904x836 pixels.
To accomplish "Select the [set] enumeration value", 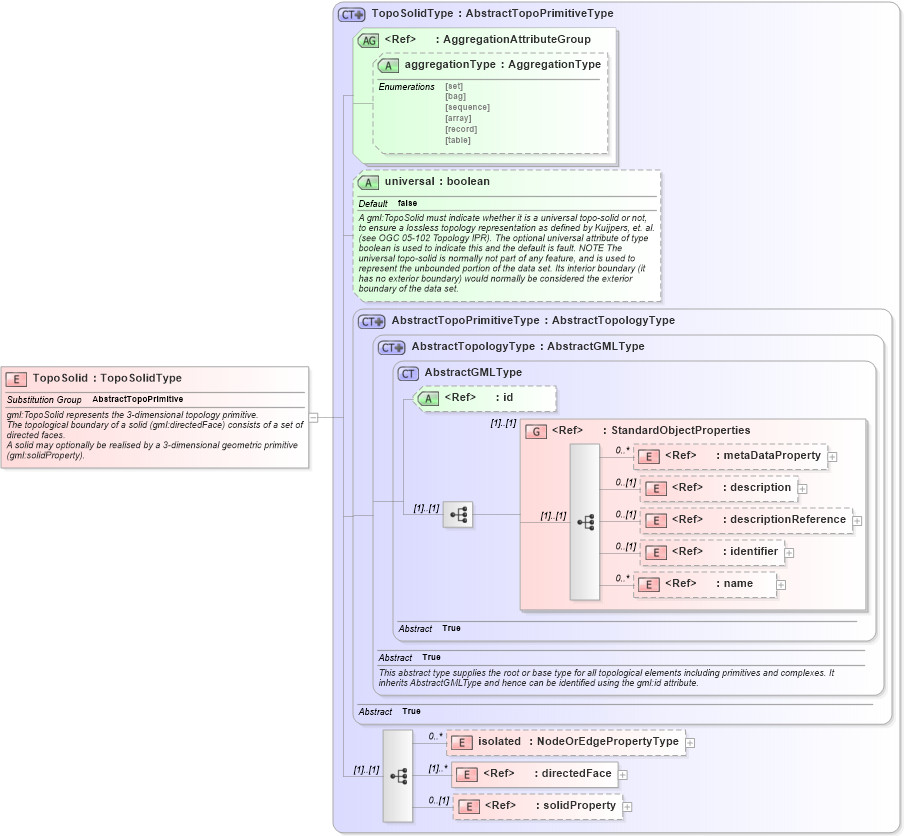I will click(x=454, y=86).
